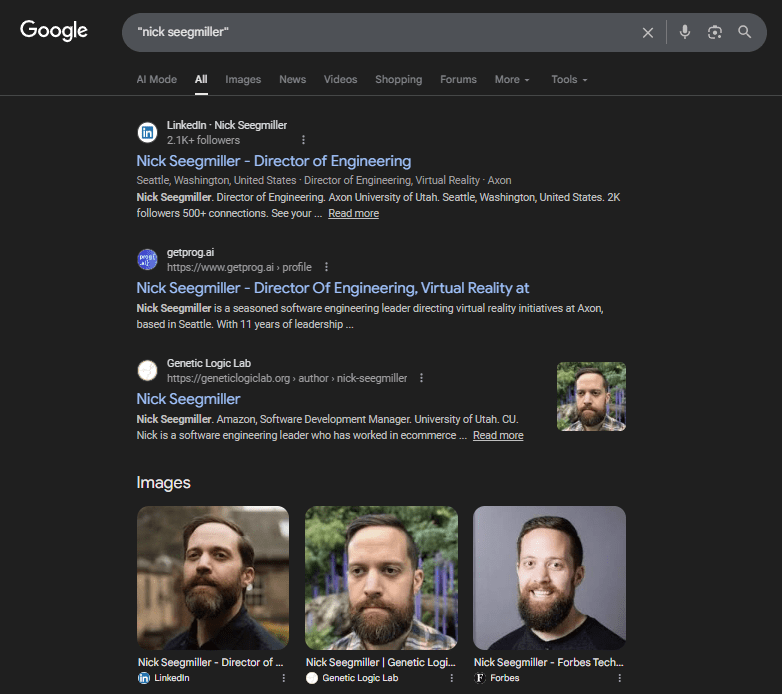The height and width of the screenshot is (694, 782).
Task: Open the Genetic Logic Lab image thumbnail
Action: click(x=382, y=578)
